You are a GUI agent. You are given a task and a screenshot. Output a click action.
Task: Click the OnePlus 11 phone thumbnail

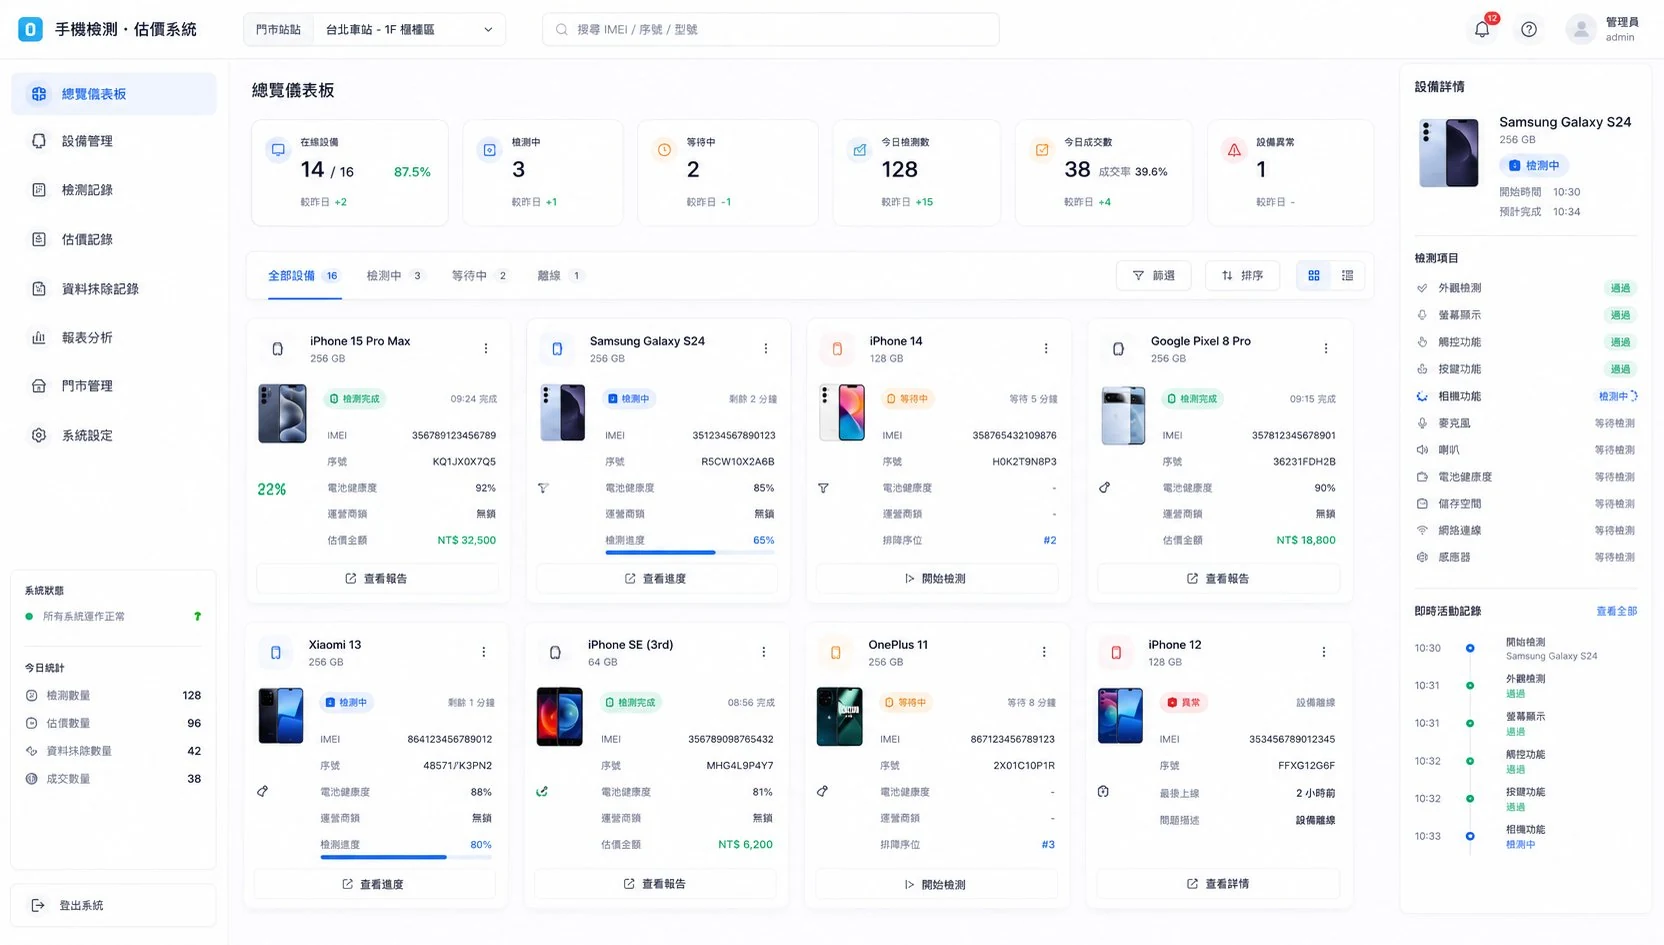click(x=840, y=716)
